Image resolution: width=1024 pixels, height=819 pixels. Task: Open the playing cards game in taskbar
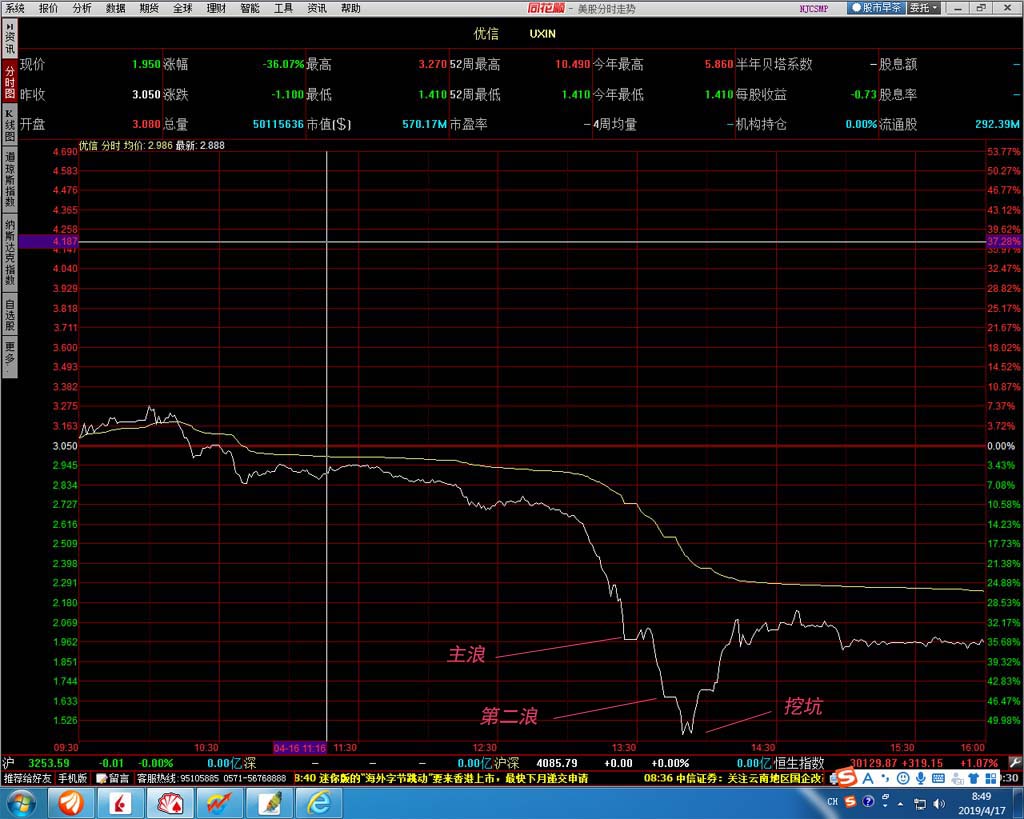click(x=170, y=803)
